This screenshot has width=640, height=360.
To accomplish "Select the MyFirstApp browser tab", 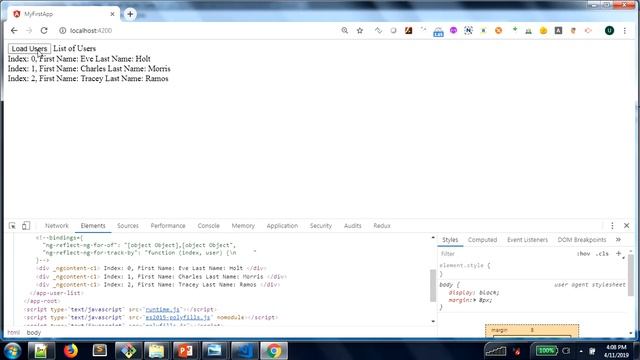I will (x=63, y=14).
